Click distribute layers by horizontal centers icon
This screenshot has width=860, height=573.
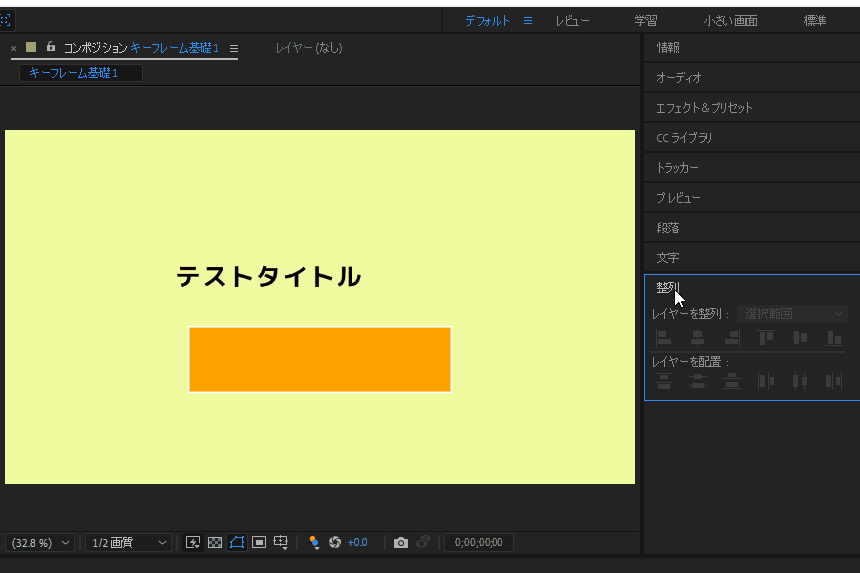[800, 381]
